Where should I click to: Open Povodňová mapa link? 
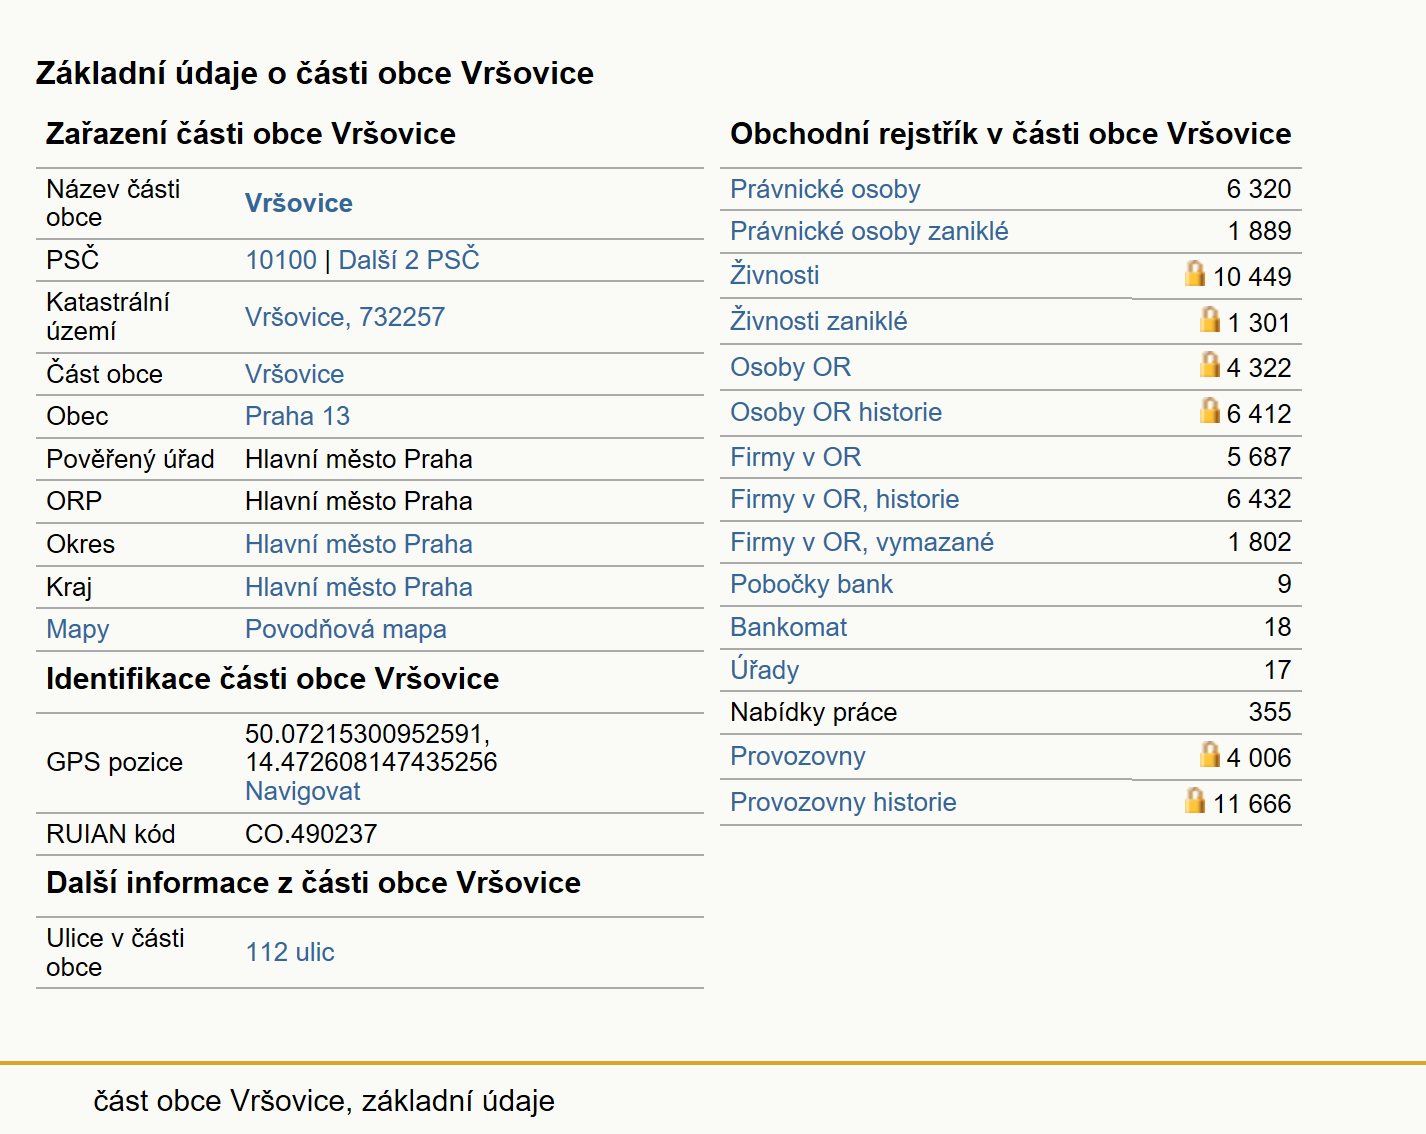345,629
